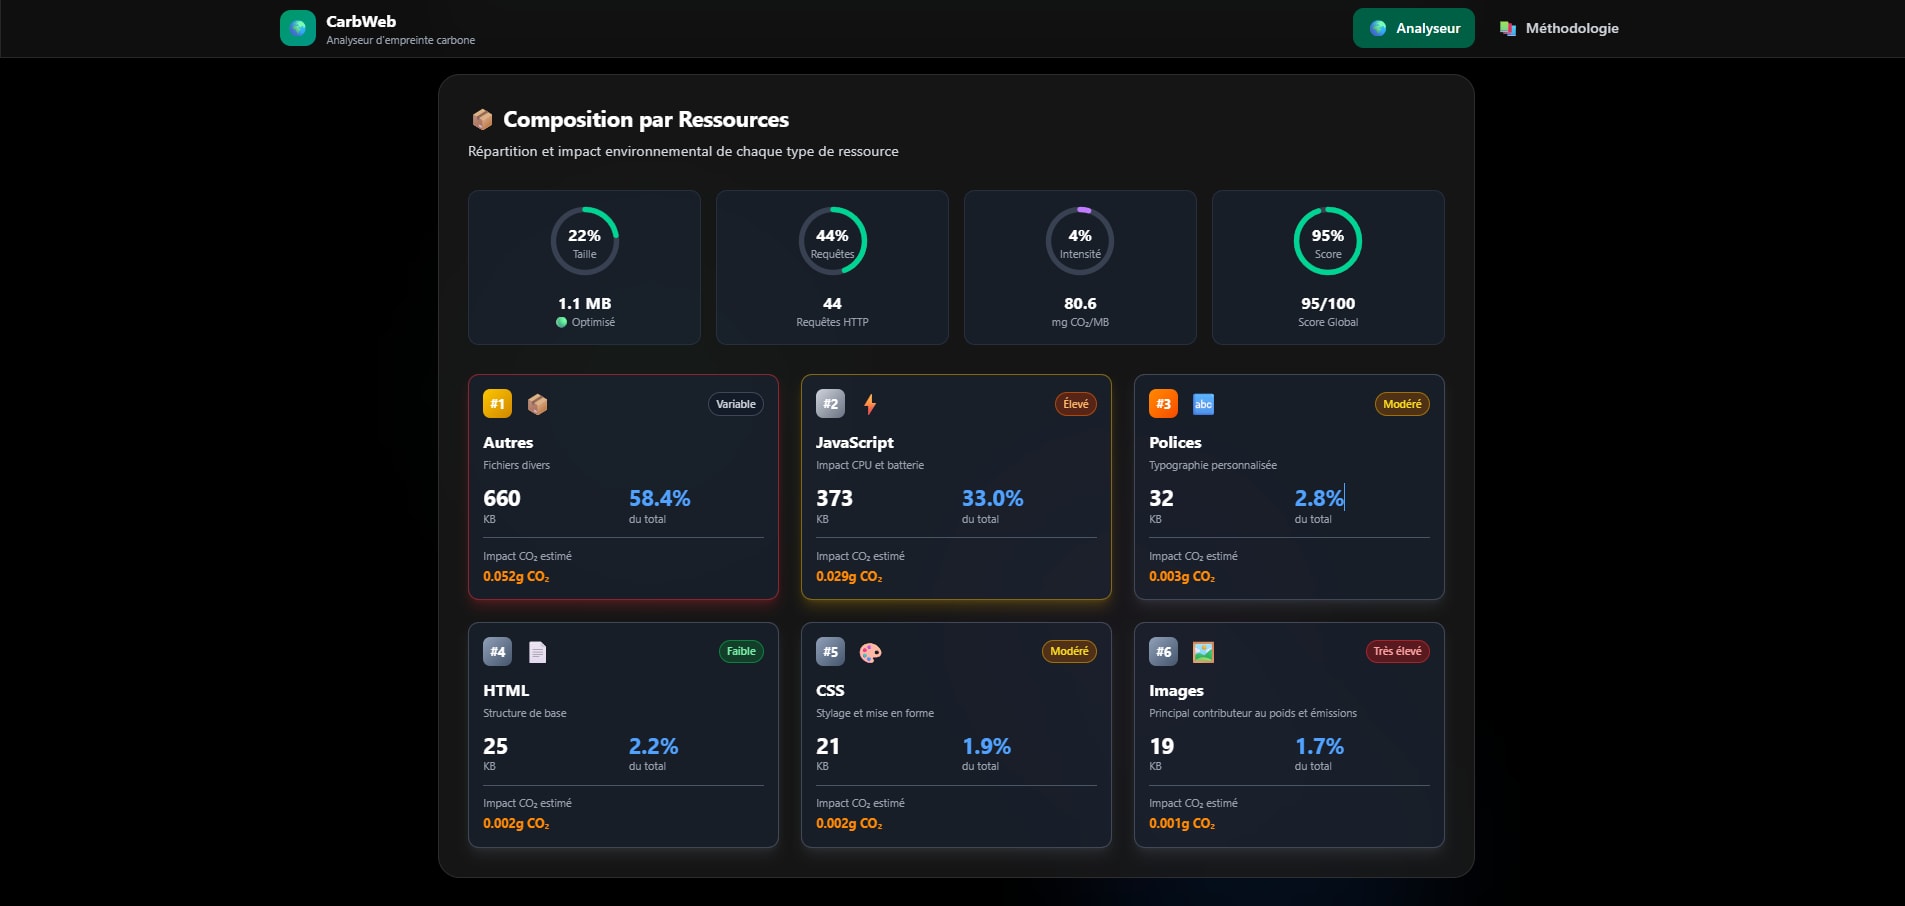The width and height of the screenshot is (1905, 906).
Task: Click the package icon on the Autres card
Action: click(x=537, y=404)
